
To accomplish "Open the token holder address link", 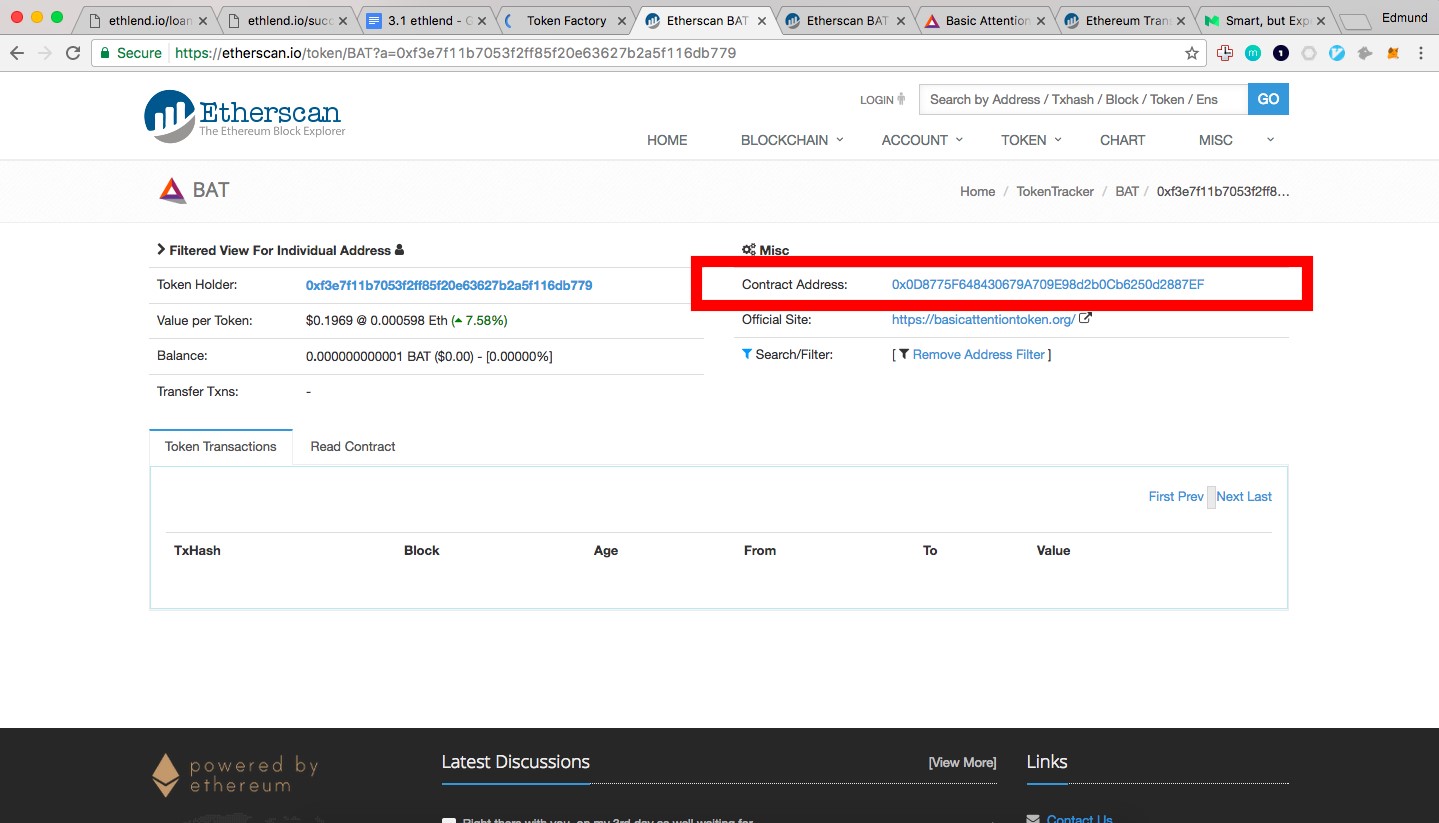I will 449,285.
